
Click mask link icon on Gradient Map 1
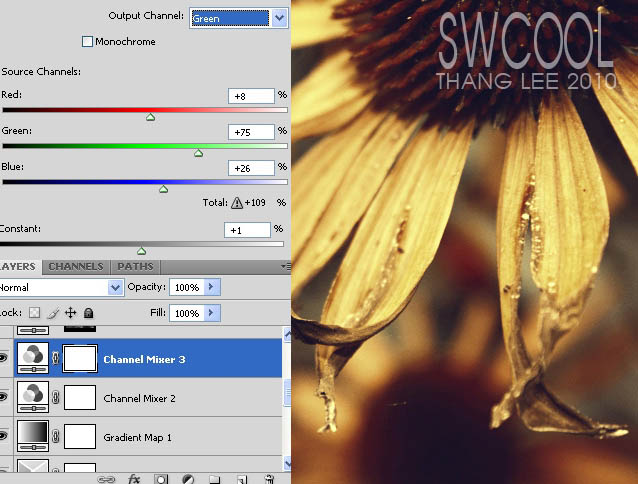point(56,436)
